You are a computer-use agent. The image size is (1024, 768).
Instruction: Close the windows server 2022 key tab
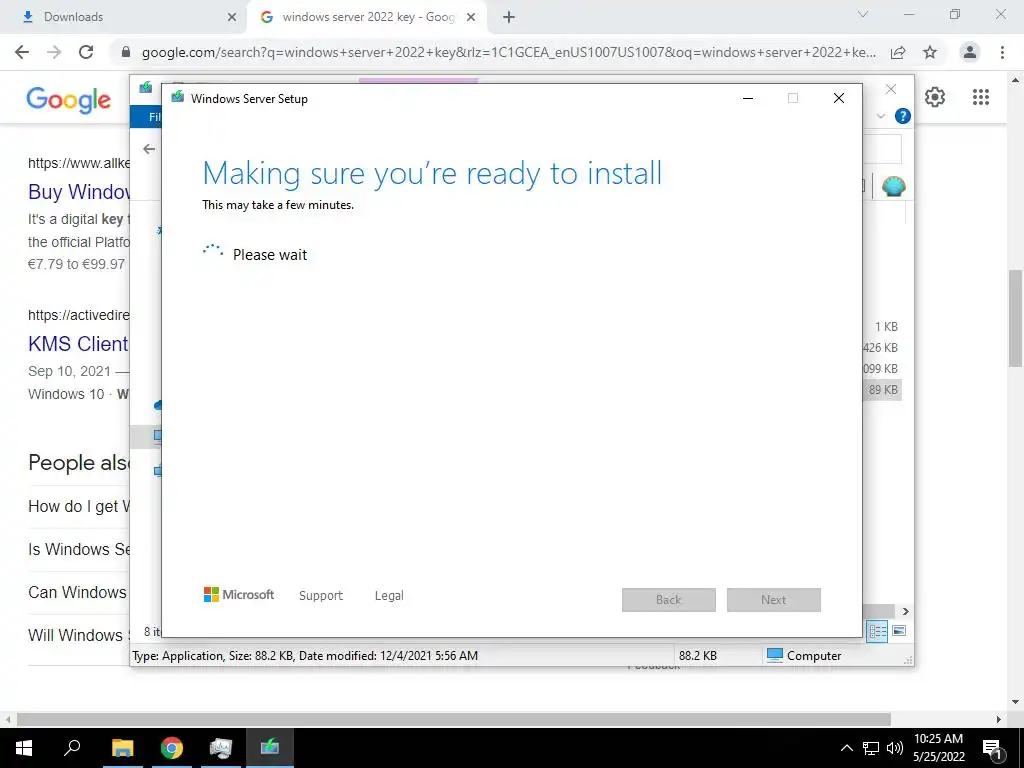click(x=471, y=17)
